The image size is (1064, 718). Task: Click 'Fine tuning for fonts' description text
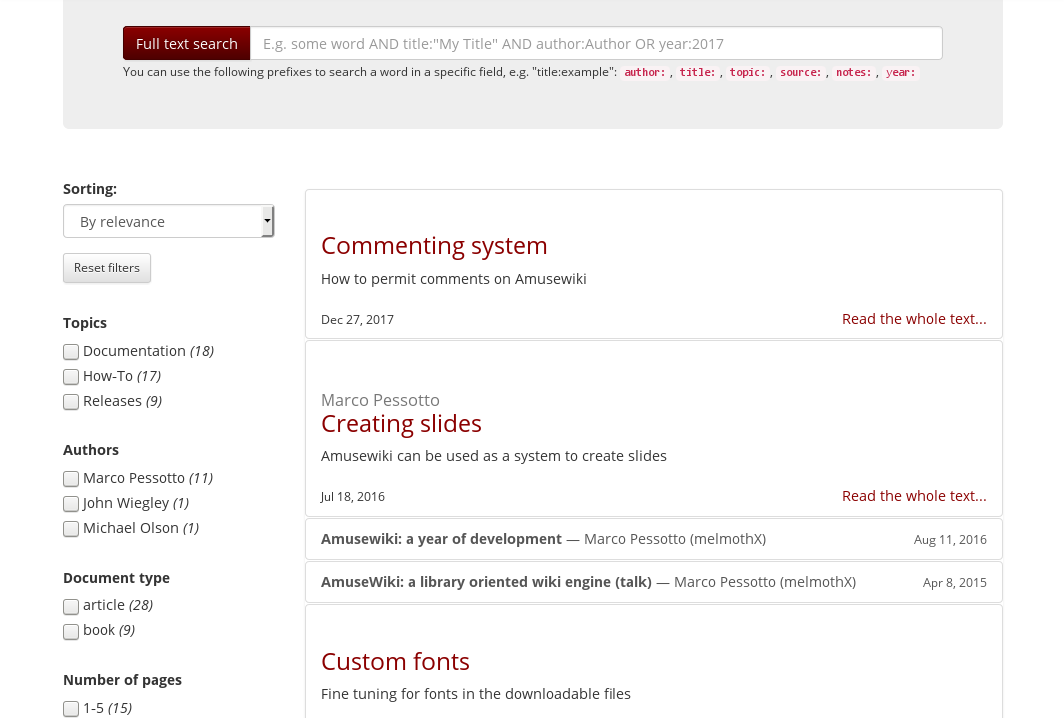pos(476,694)
